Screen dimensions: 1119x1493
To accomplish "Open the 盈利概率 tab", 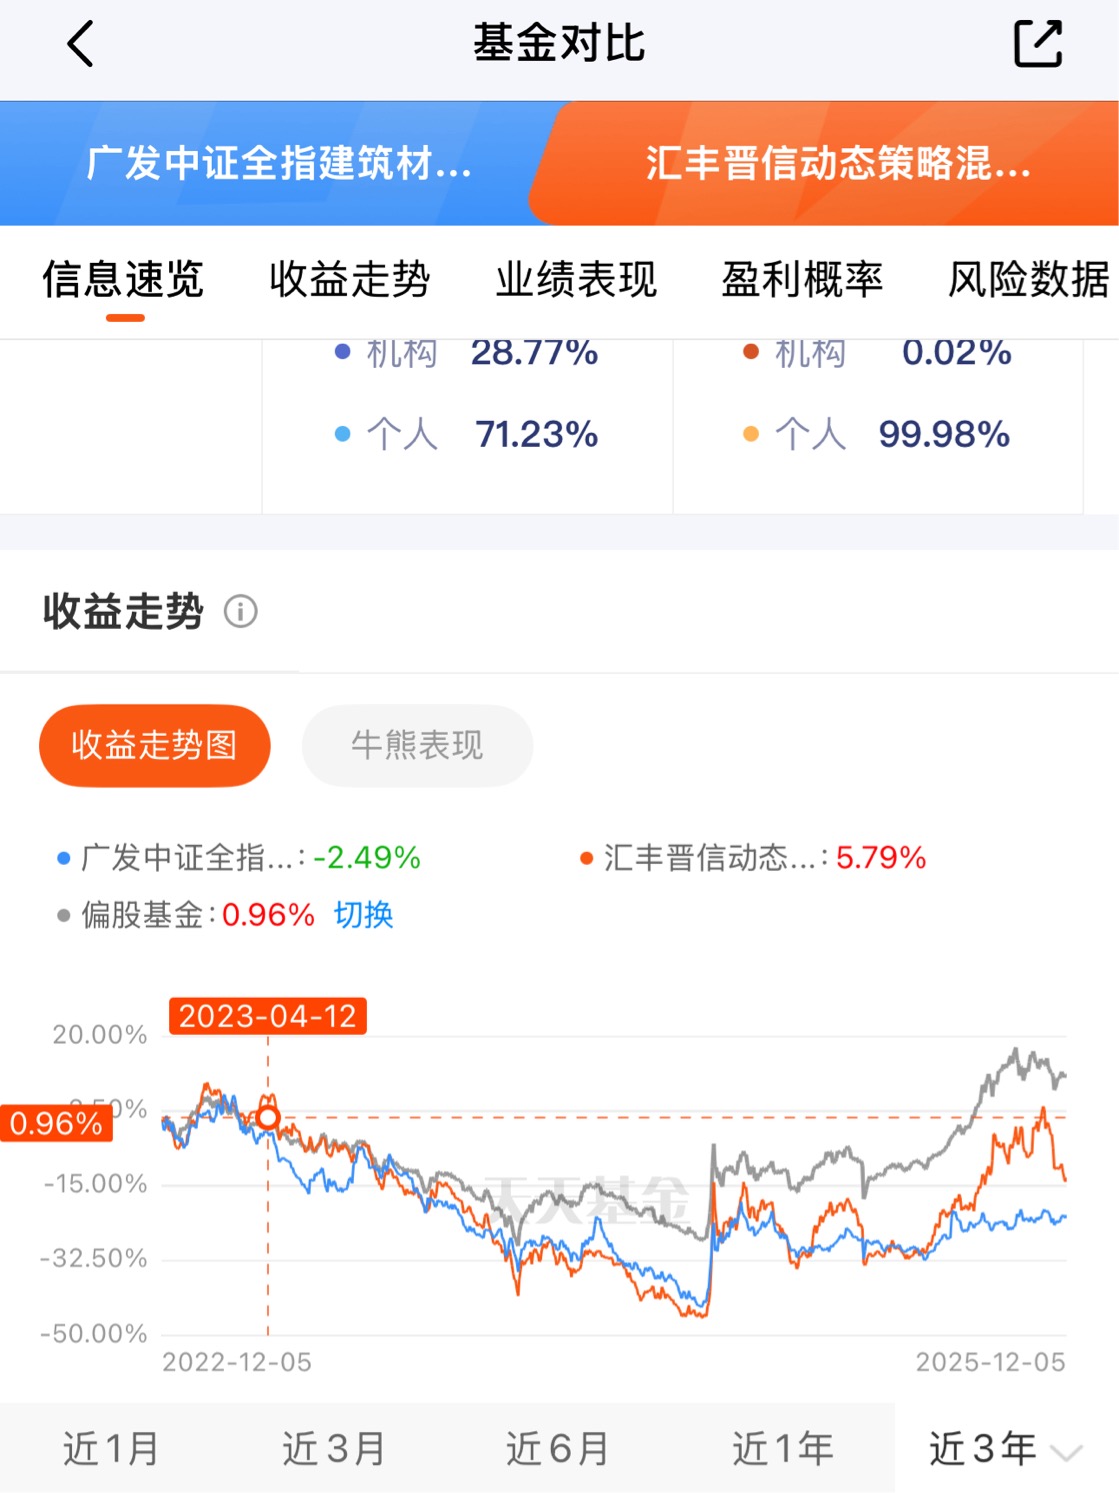I will (802, 280).
